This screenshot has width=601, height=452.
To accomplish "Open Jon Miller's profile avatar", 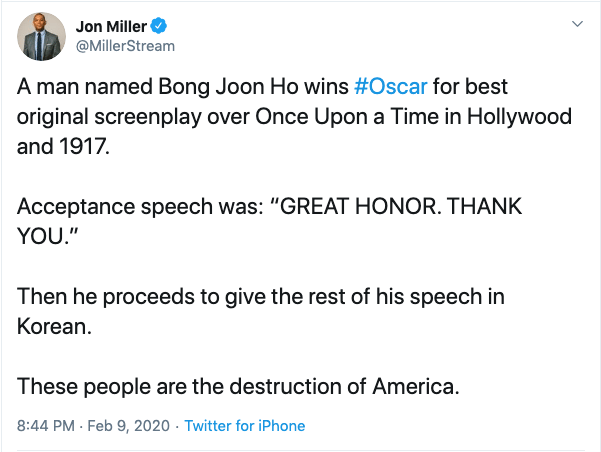I will tap(40, 35).
